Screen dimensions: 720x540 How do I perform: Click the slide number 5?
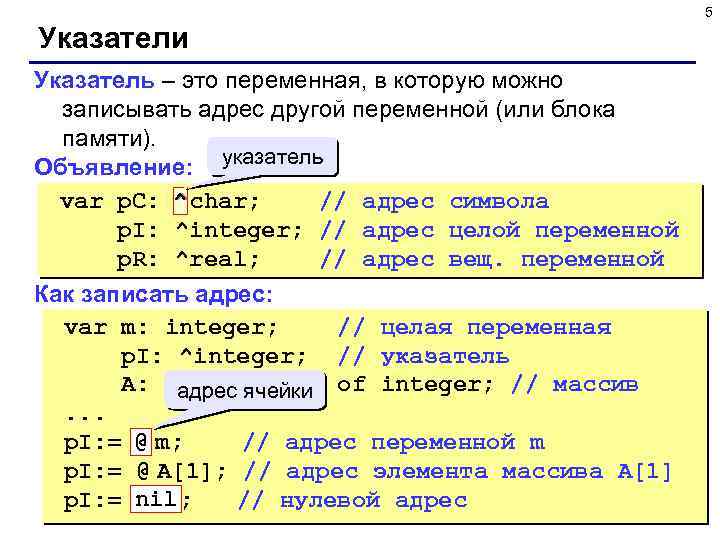(x=709, y=12)
